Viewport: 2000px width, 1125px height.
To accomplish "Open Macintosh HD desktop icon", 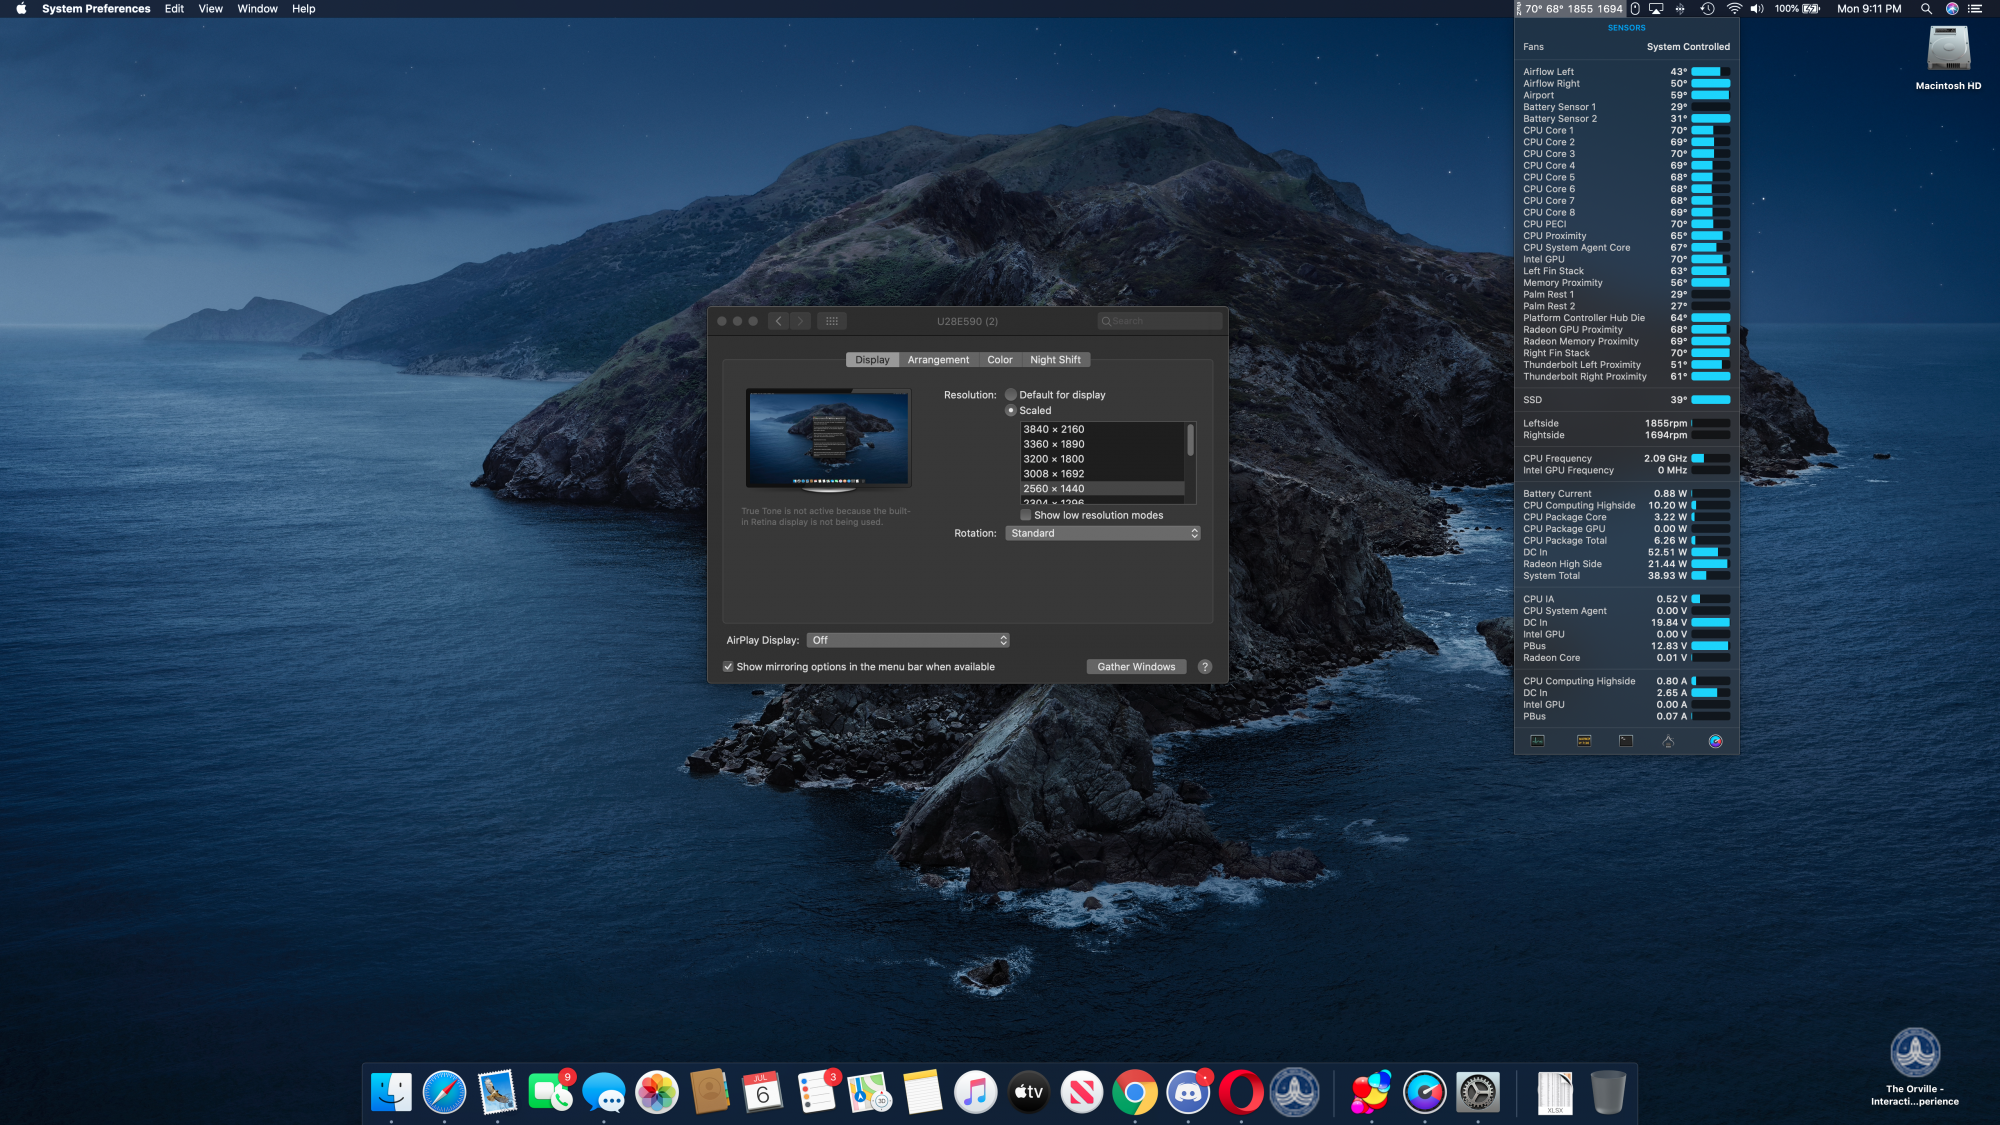I will 1948,57.
